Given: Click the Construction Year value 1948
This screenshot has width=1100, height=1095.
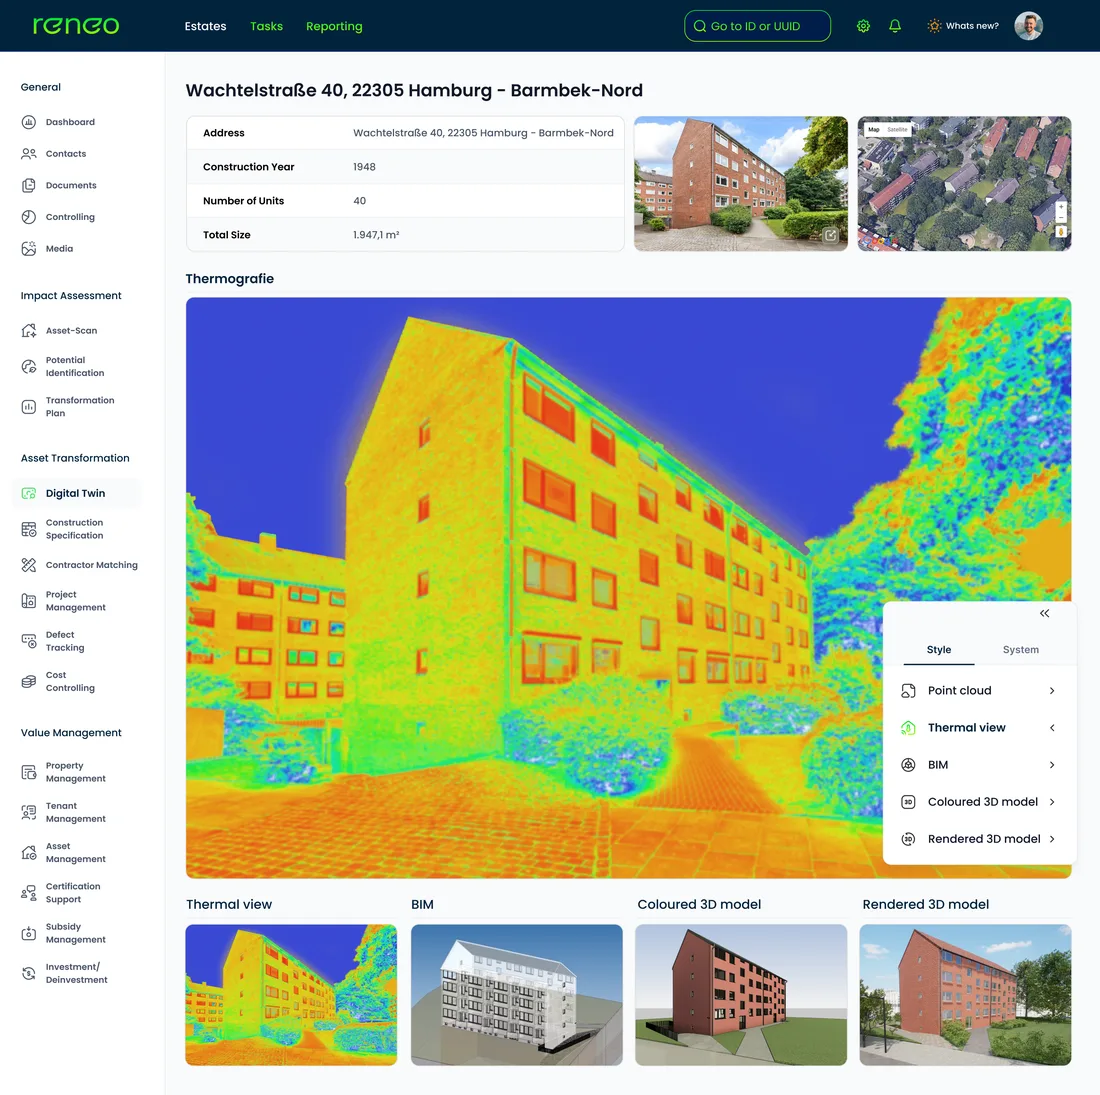Looking at the screenshot, I should [x=364, y=167].
